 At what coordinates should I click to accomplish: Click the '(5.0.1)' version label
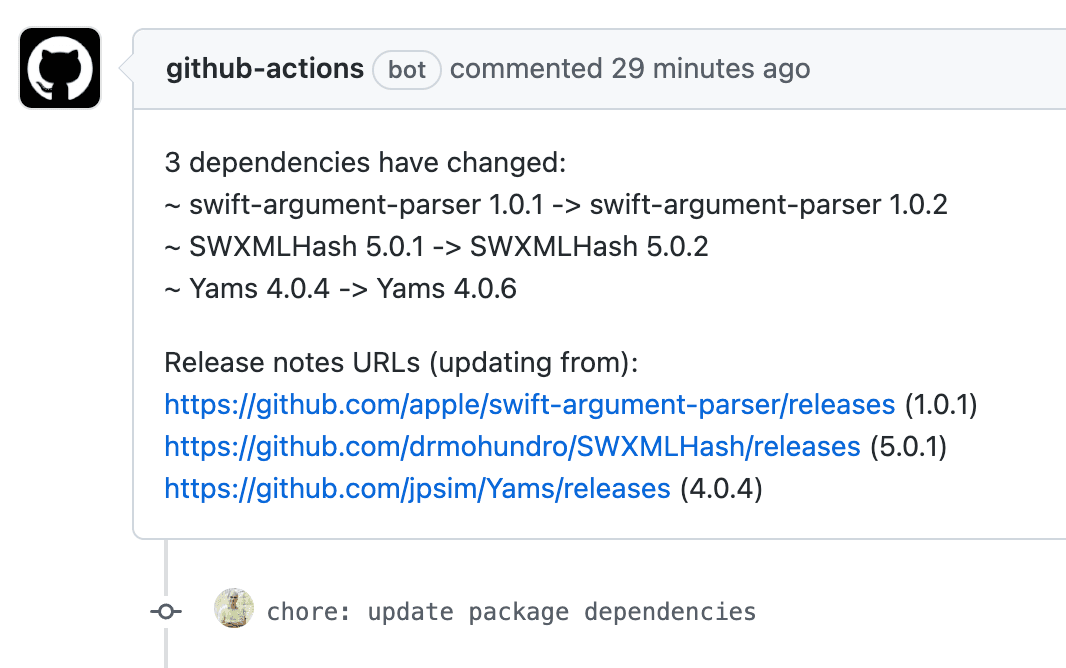(x=905, y=446)
